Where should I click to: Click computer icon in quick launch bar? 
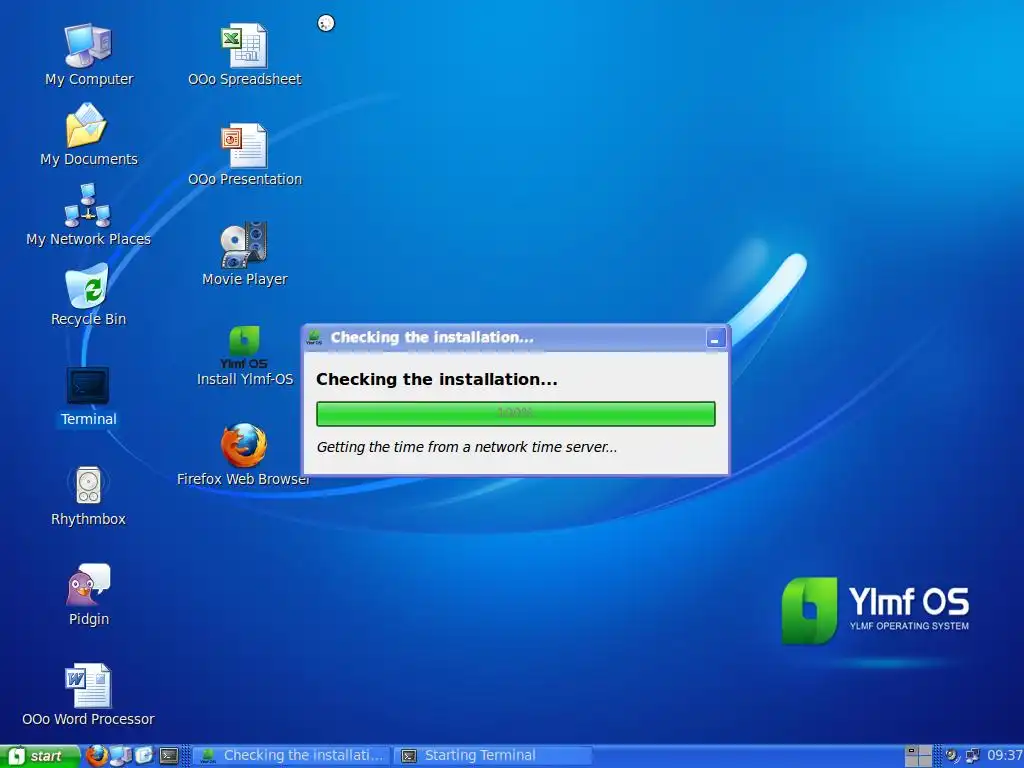[x=121, y=756]
